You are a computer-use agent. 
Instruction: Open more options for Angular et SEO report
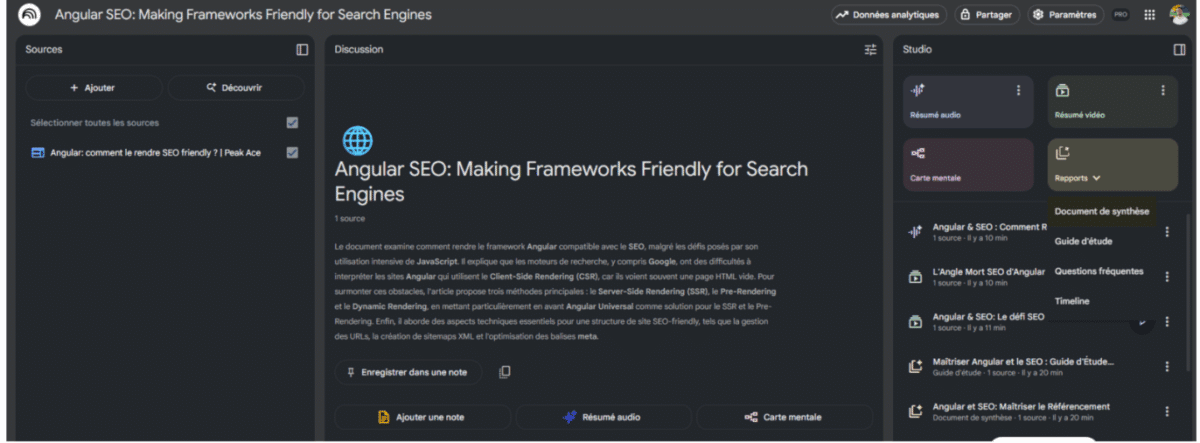coord(1166,411)
